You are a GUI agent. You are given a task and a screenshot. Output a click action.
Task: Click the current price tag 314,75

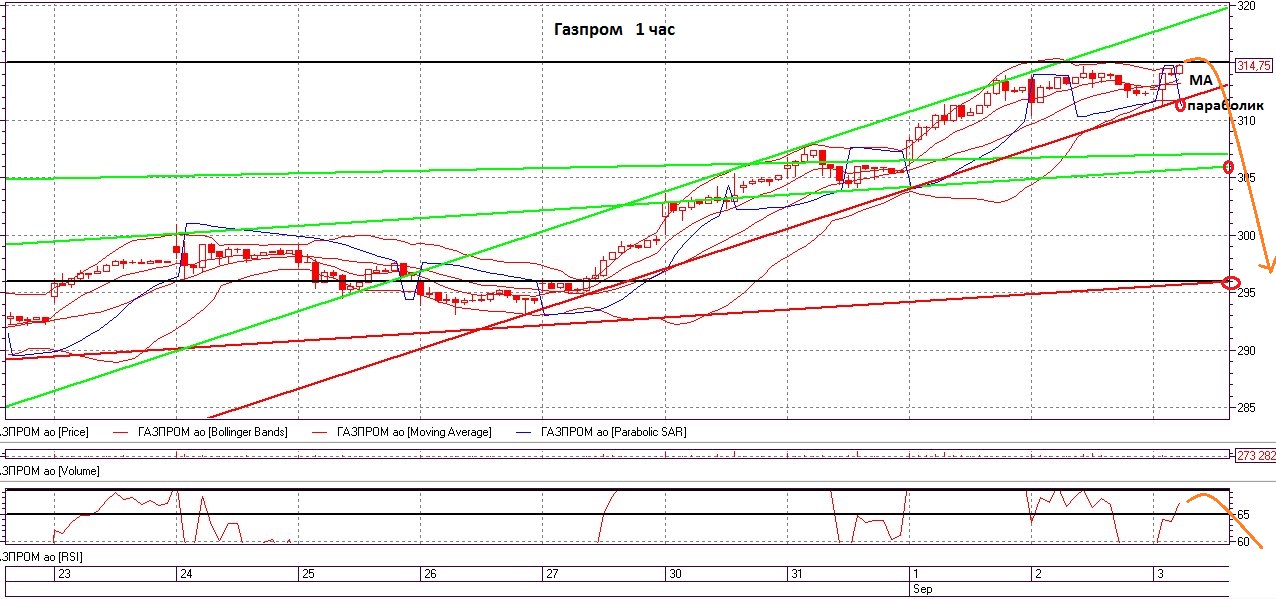(x=1254, y=66)
